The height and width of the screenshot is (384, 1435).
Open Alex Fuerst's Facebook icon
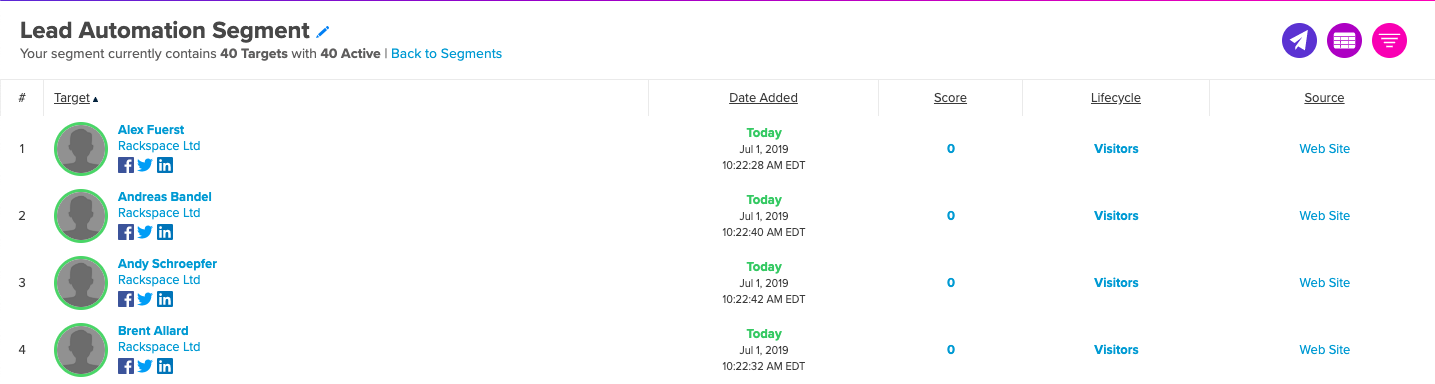[x=126, y=165]
